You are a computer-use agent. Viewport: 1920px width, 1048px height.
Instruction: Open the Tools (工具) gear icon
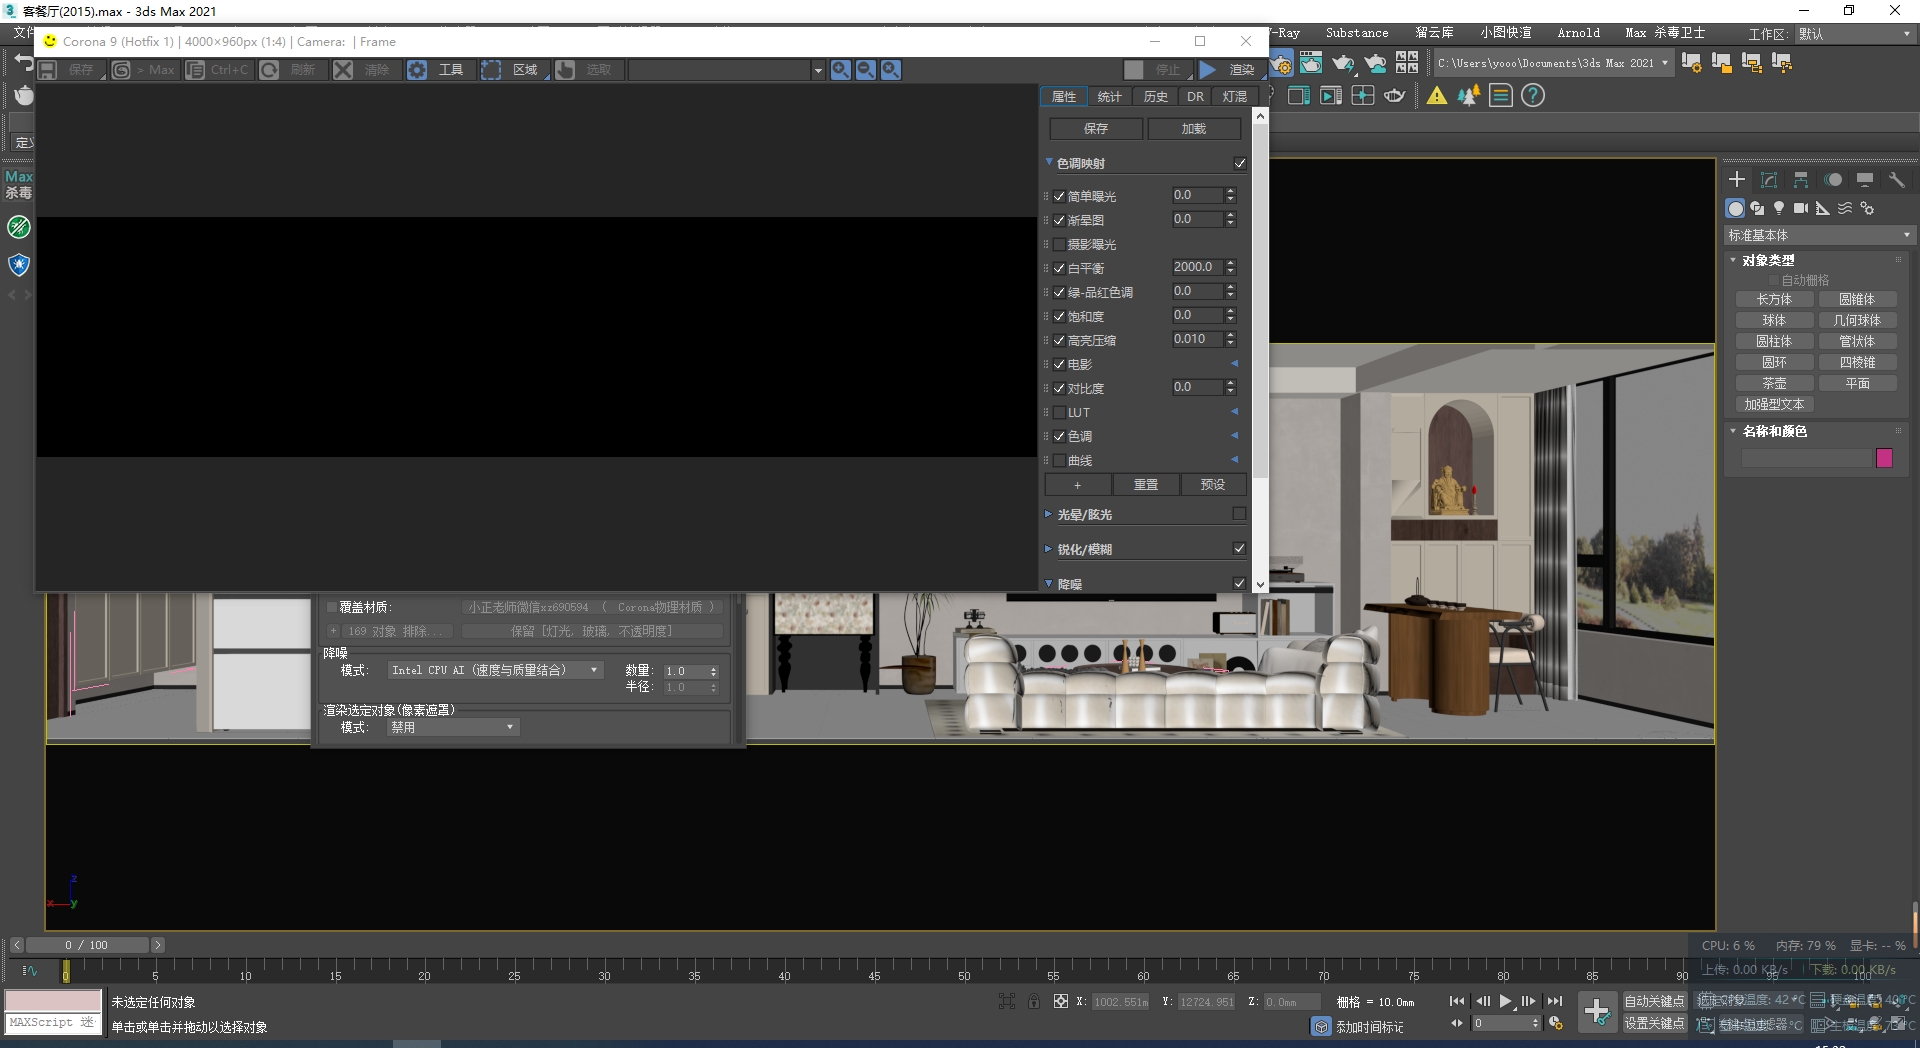(x=417, y=70)
